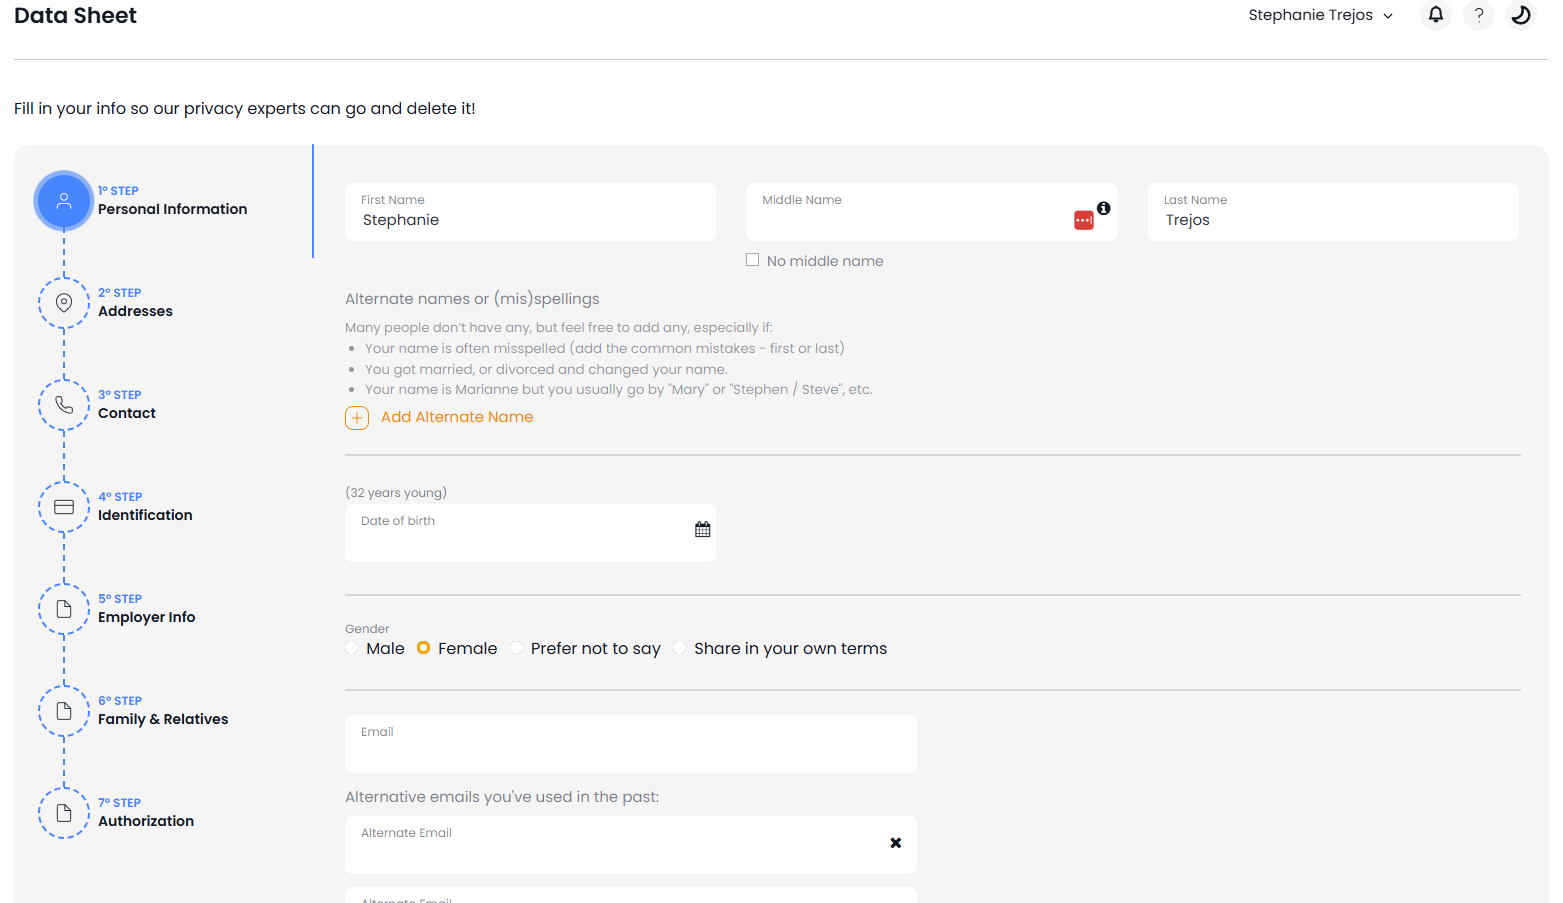Navigate to the Employer Info step

pos(63,609)
